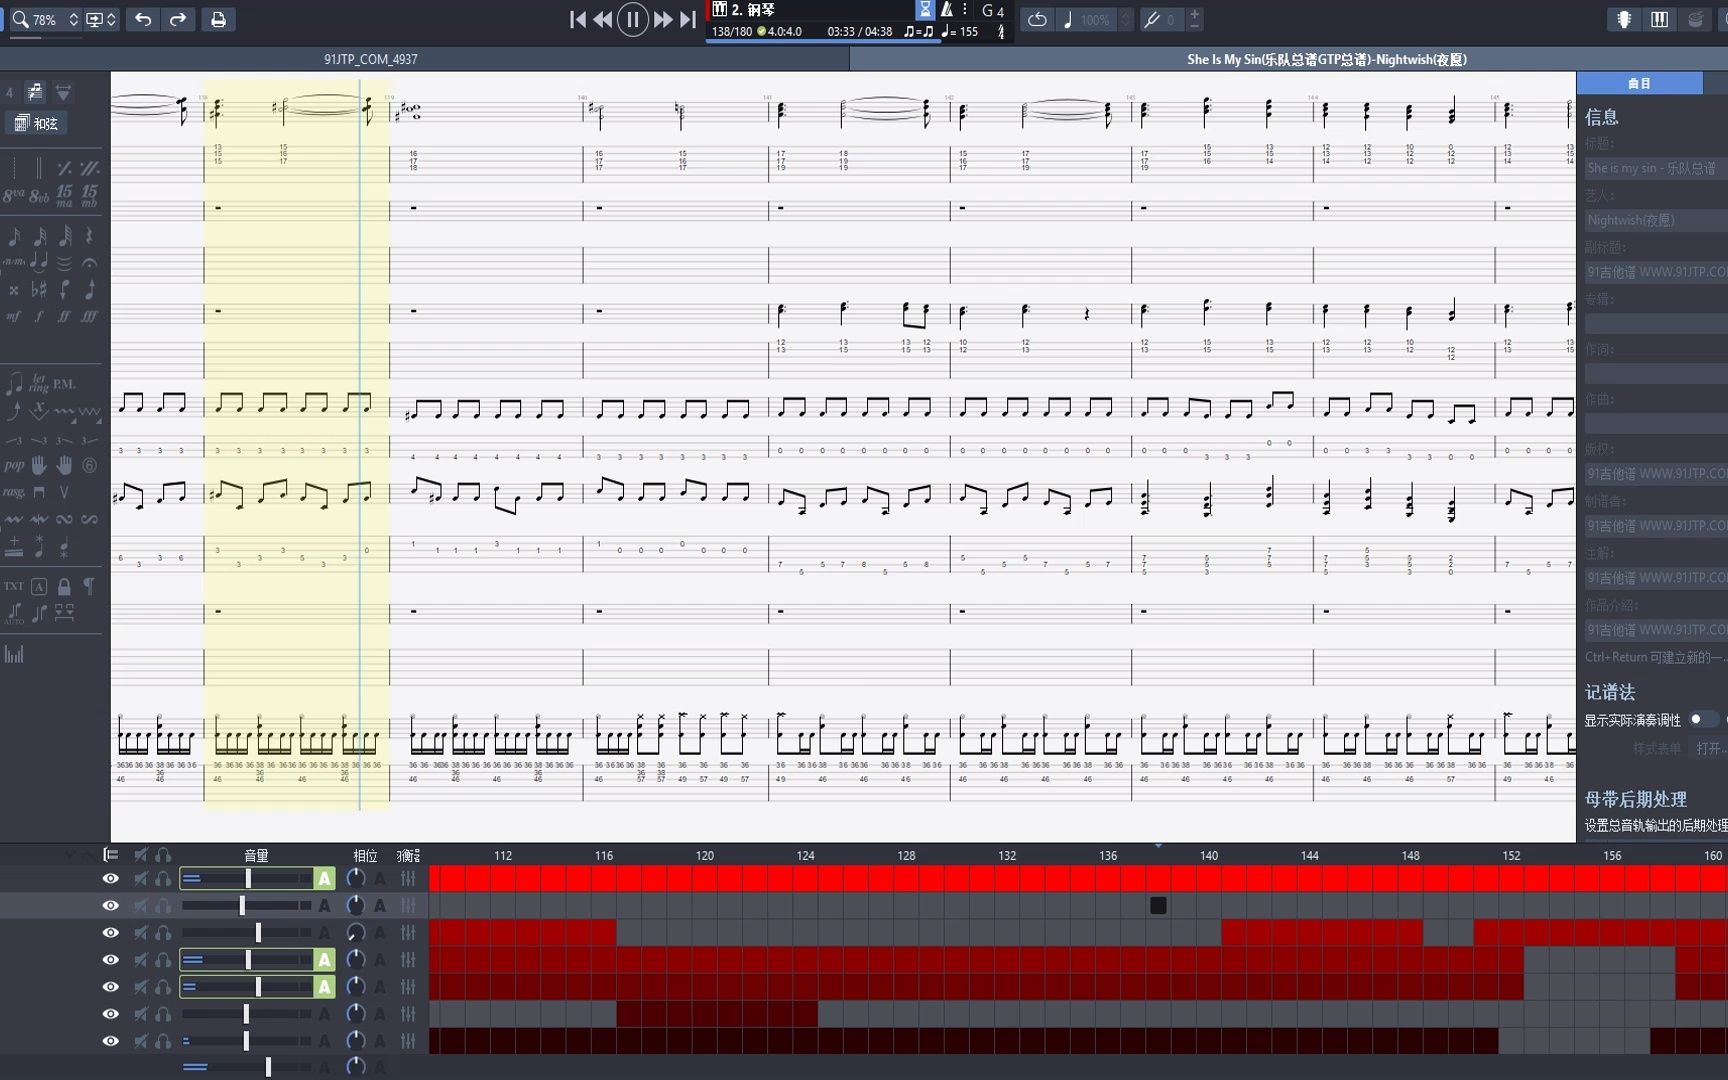Toggle the loop playback icon
The width and height of the screenshot is (1728, 1080).
click(1037, 19)
